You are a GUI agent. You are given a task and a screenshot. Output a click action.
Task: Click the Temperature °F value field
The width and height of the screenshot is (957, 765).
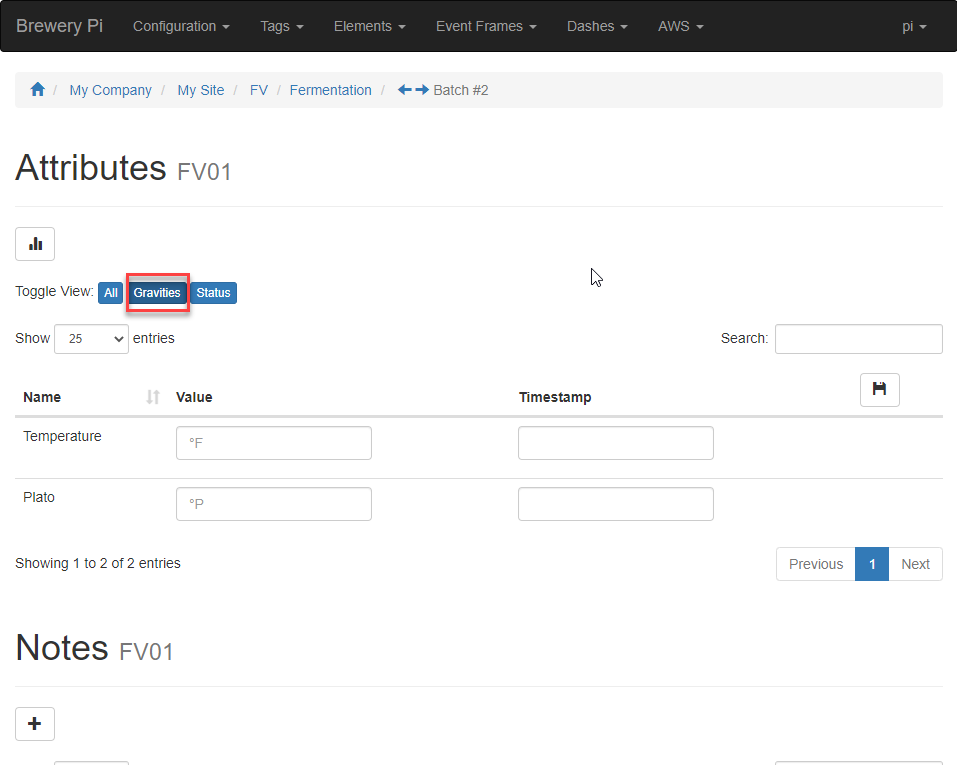tap(274, 443)
